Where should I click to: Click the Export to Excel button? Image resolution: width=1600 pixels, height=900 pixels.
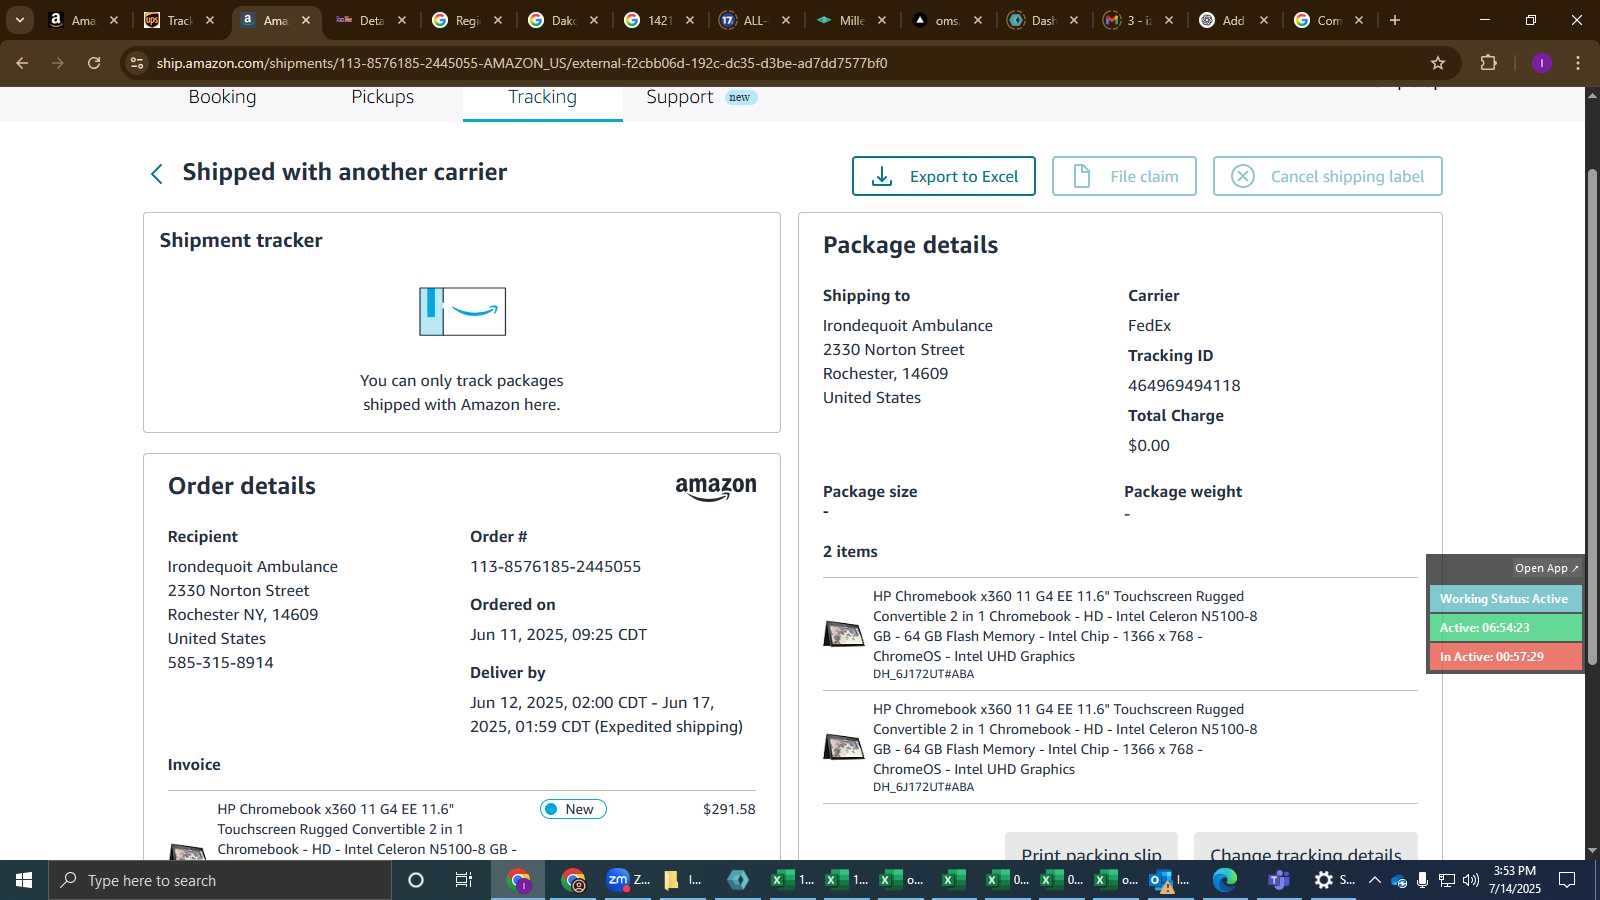coord(943,176)
